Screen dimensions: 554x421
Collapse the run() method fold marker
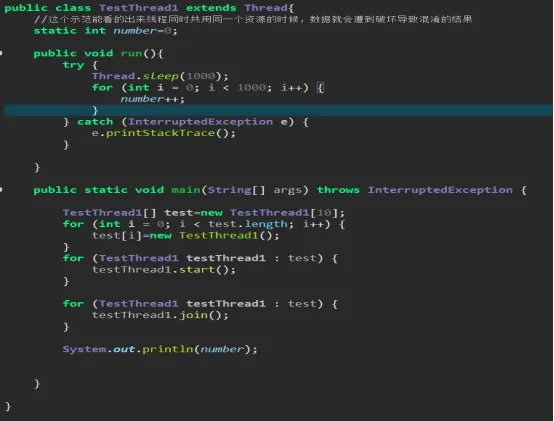coord(1,53)
